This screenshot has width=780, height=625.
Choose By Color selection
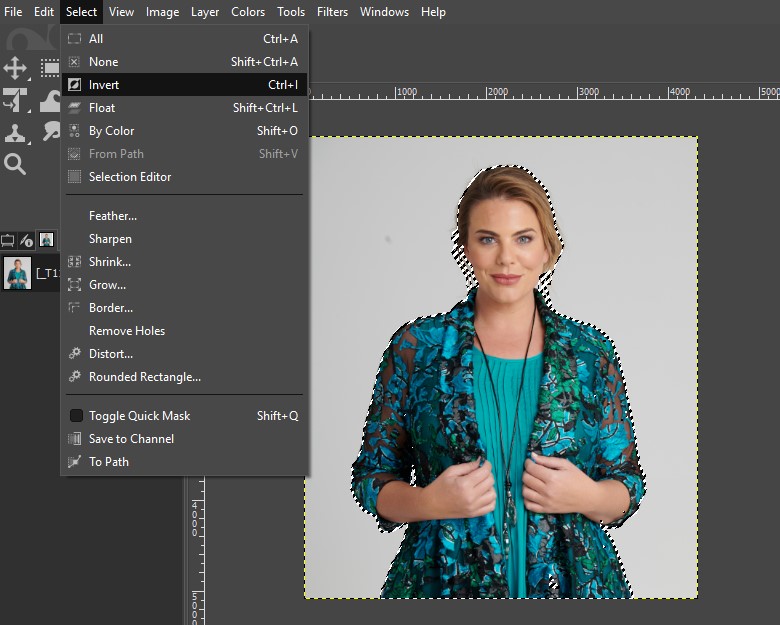[185, 131]
